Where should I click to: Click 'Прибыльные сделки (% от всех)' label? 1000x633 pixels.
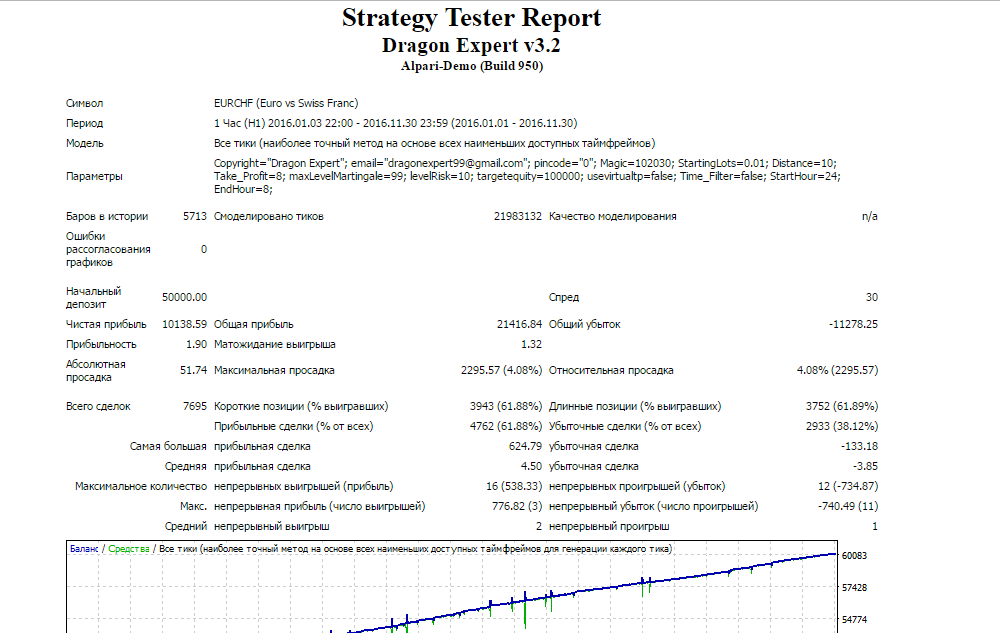[x=294, y=426]
